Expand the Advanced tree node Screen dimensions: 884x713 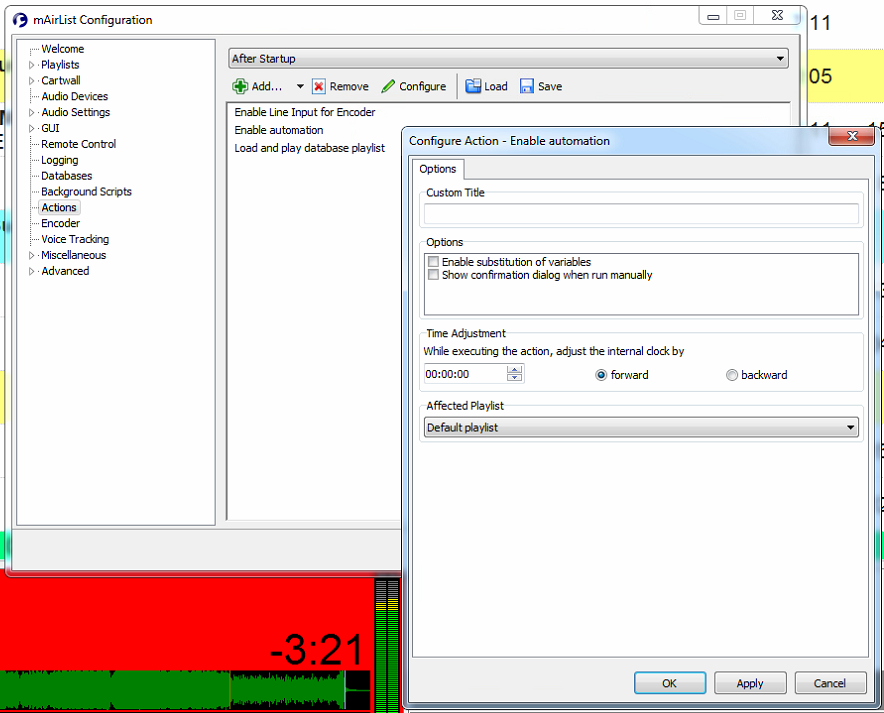click(32, 271)
